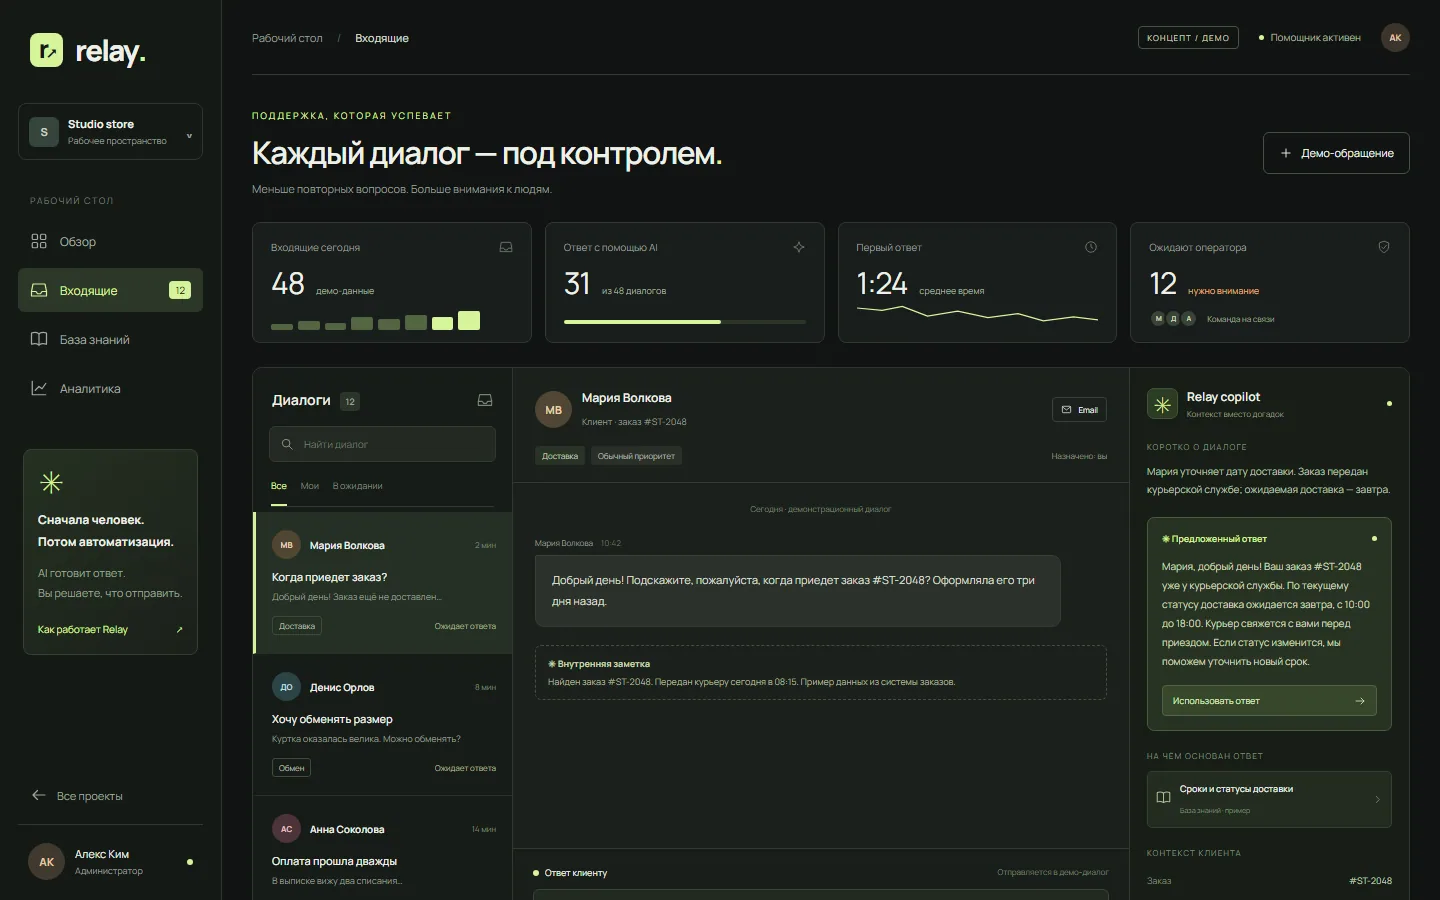Open the Аналитика section
Viewport: 1440px width, 900px height.
pos(110,388)
